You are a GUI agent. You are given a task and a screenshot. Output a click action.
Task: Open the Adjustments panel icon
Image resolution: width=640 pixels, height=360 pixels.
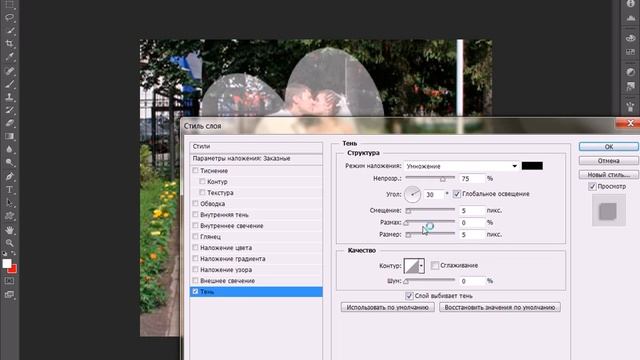click(631, 72)
